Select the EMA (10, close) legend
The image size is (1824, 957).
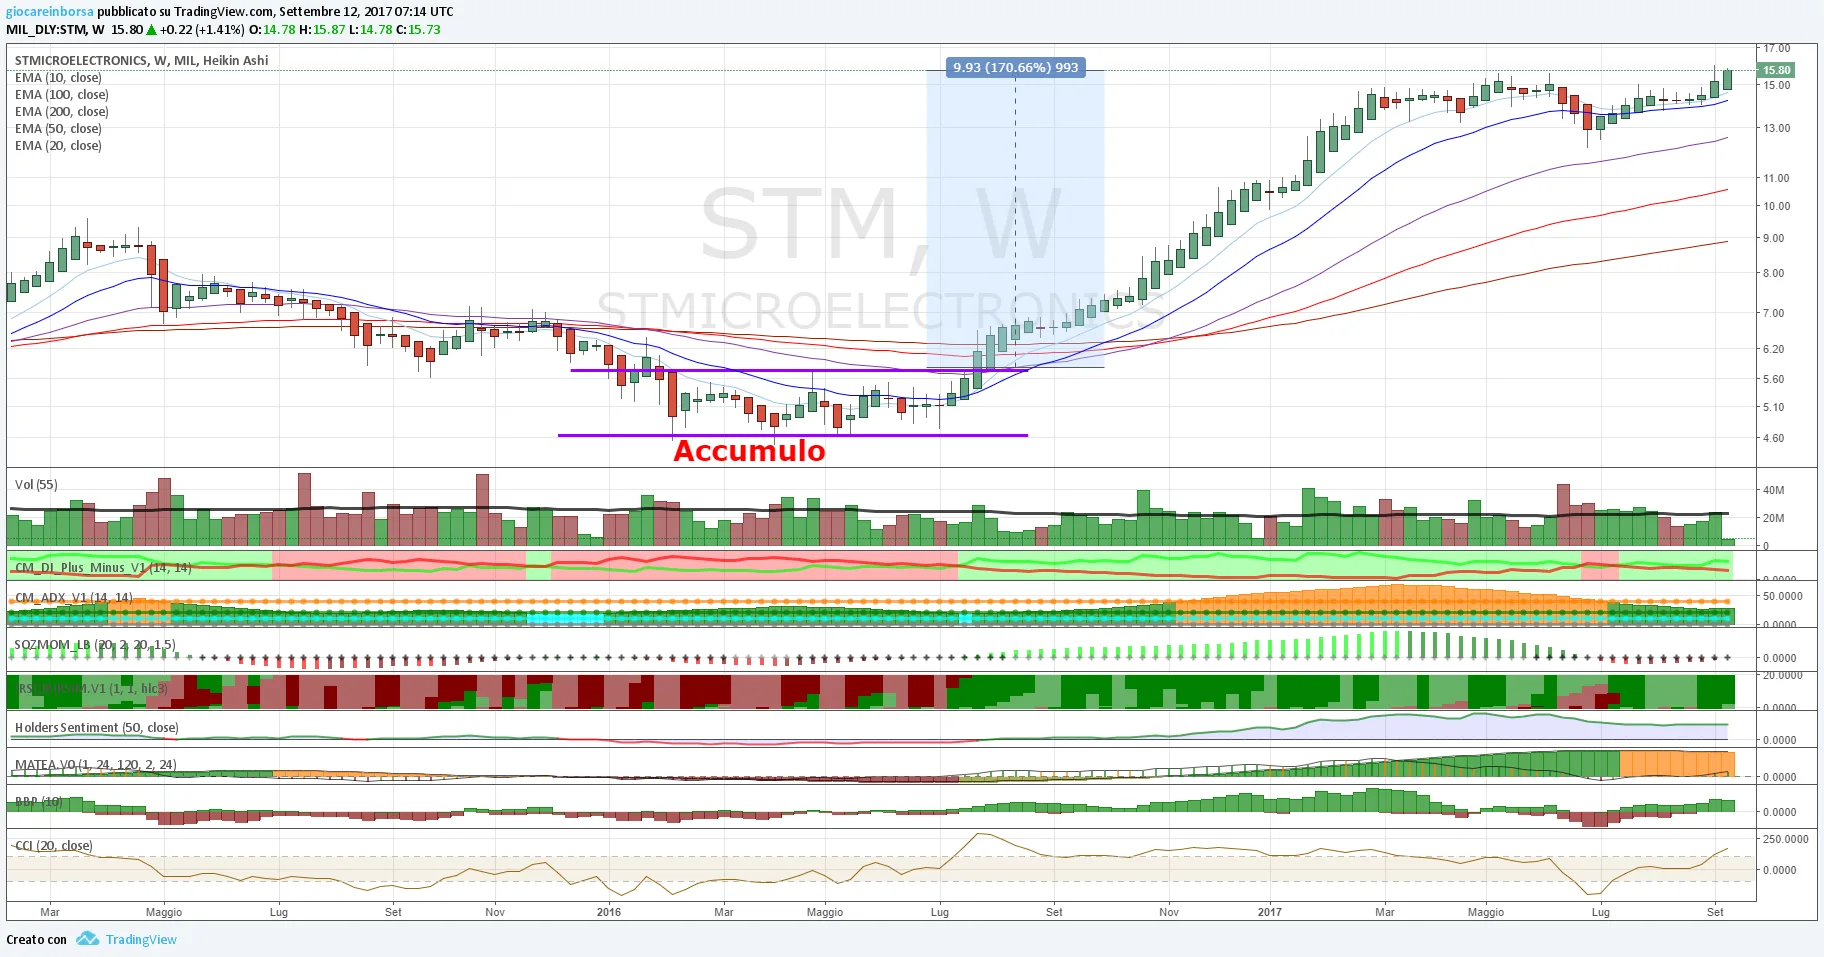pyautogui.click(x=58, y=78)
